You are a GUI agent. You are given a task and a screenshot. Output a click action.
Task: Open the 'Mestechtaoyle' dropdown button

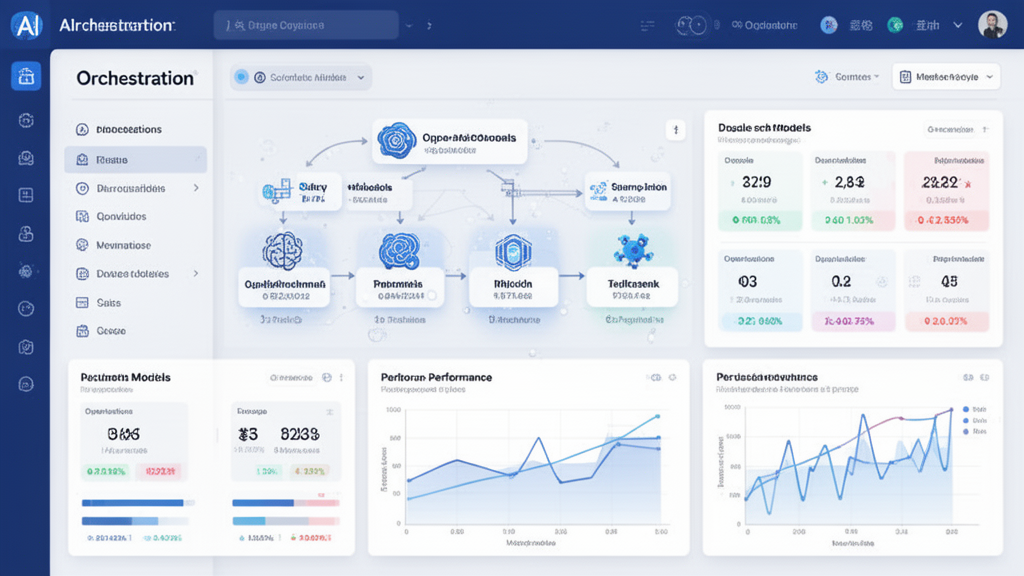[x=946, y=77]
